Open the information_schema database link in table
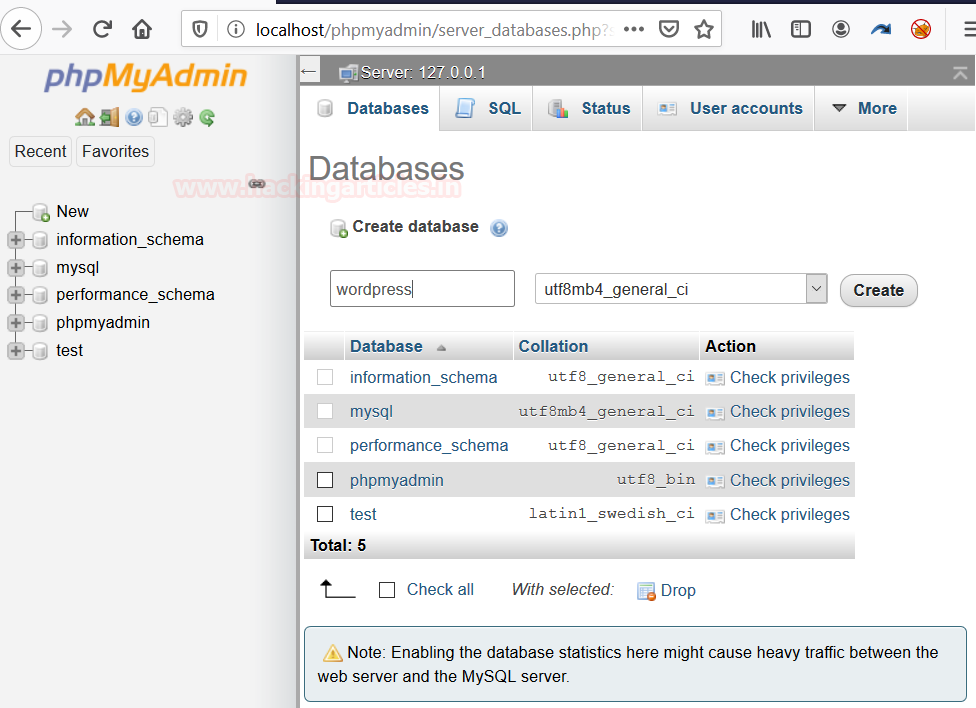976x708 pixels. pyautogui.click(x=423, y=377)
